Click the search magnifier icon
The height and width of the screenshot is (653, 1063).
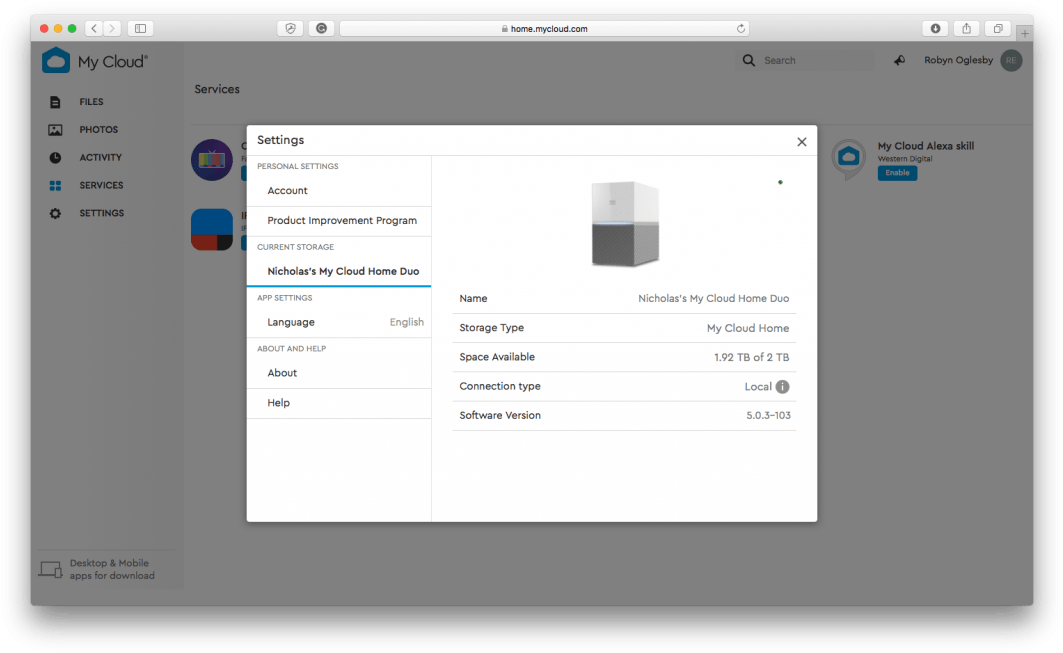(x=748, y=60)
